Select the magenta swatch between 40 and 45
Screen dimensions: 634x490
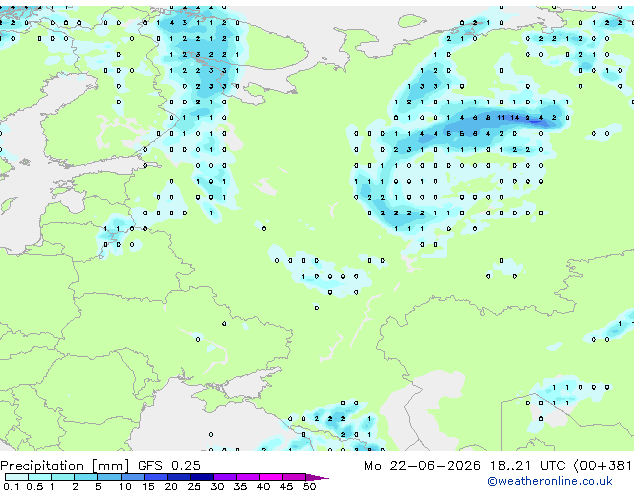click(271, 477)
